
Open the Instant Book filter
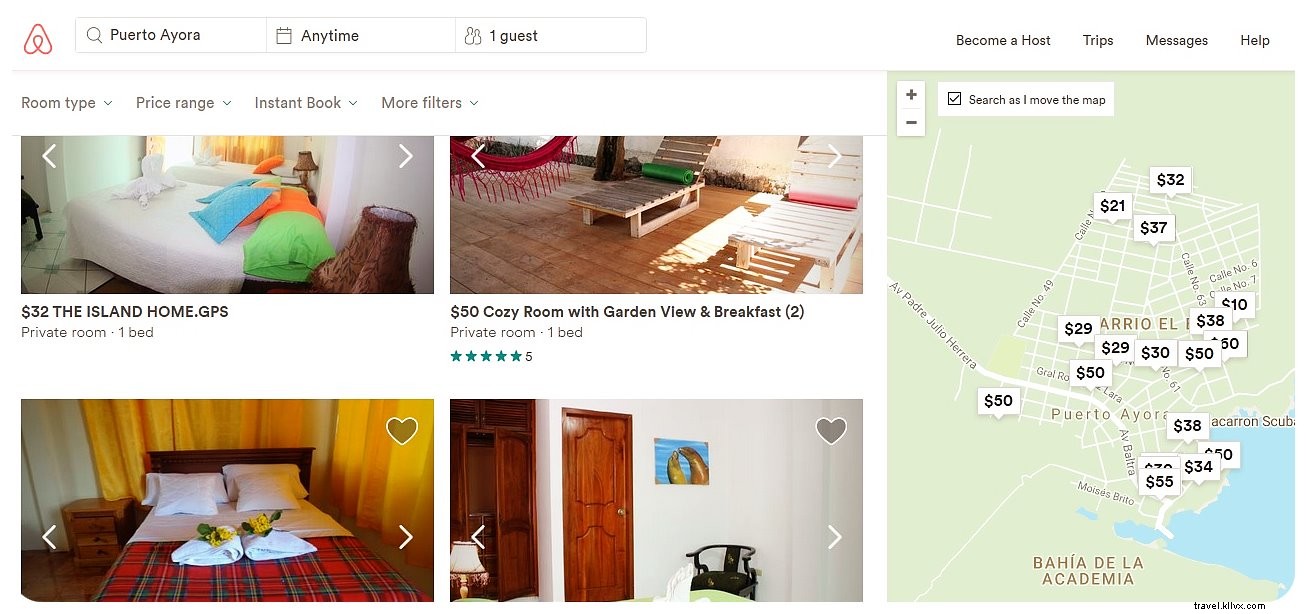pyautogui.click(x=306, y=103)
